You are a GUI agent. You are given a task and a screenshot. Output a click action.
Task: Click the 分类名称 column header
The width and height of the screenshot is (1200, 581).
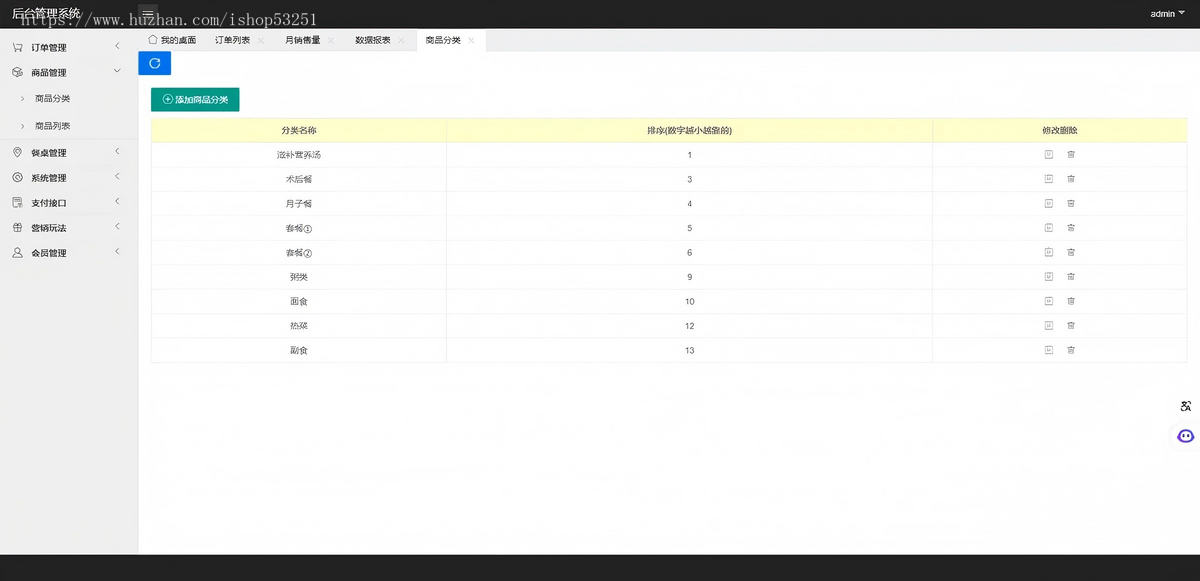[x=299, y=130]
